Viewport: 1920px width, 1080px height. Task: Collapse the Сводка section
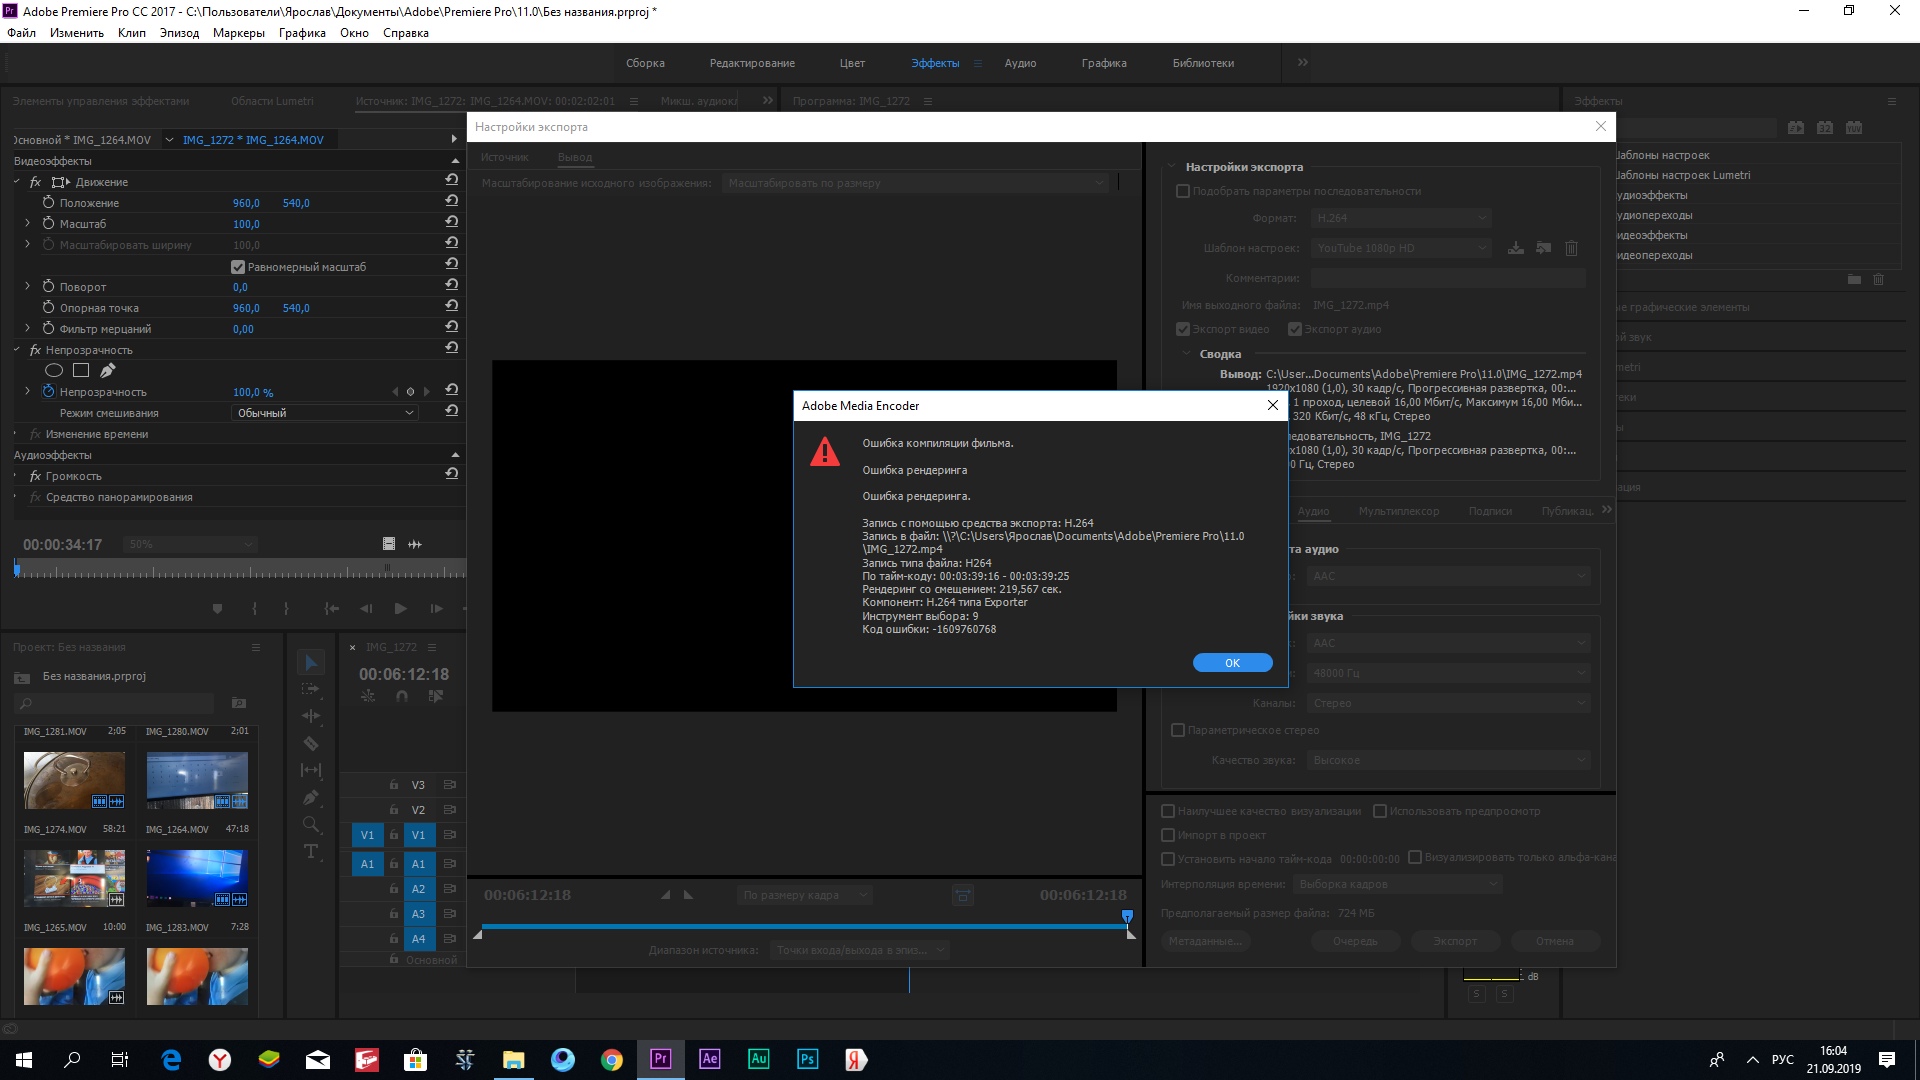tap(1187, 354)
